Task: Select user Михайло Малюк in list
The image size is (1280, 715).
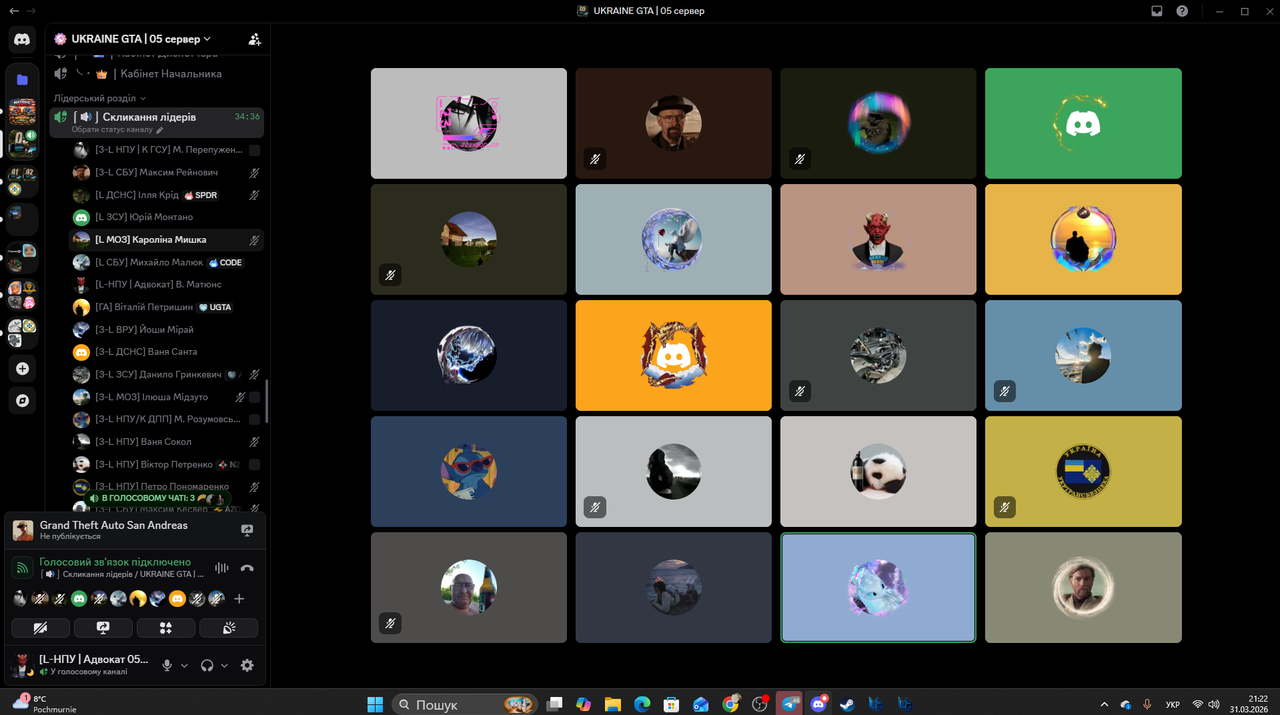Action: click(x=167, y=262)
